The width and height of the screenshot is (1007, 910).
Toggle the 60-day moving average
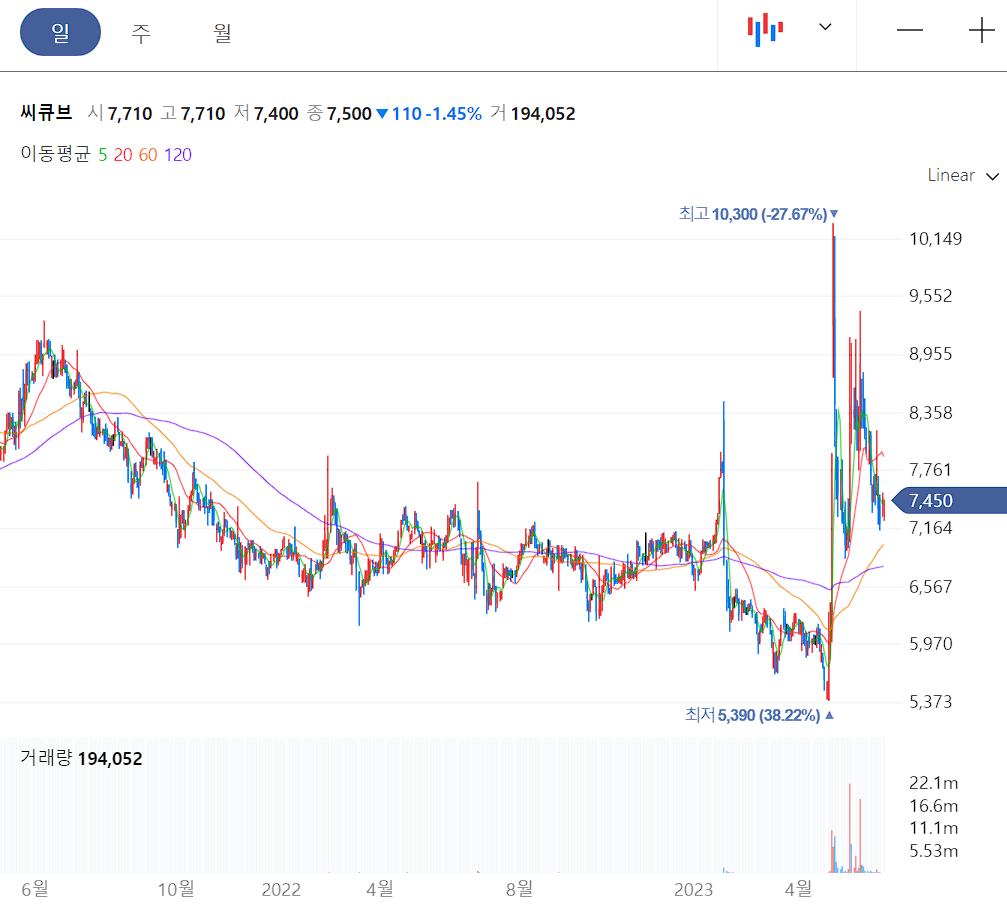(148, 155)
